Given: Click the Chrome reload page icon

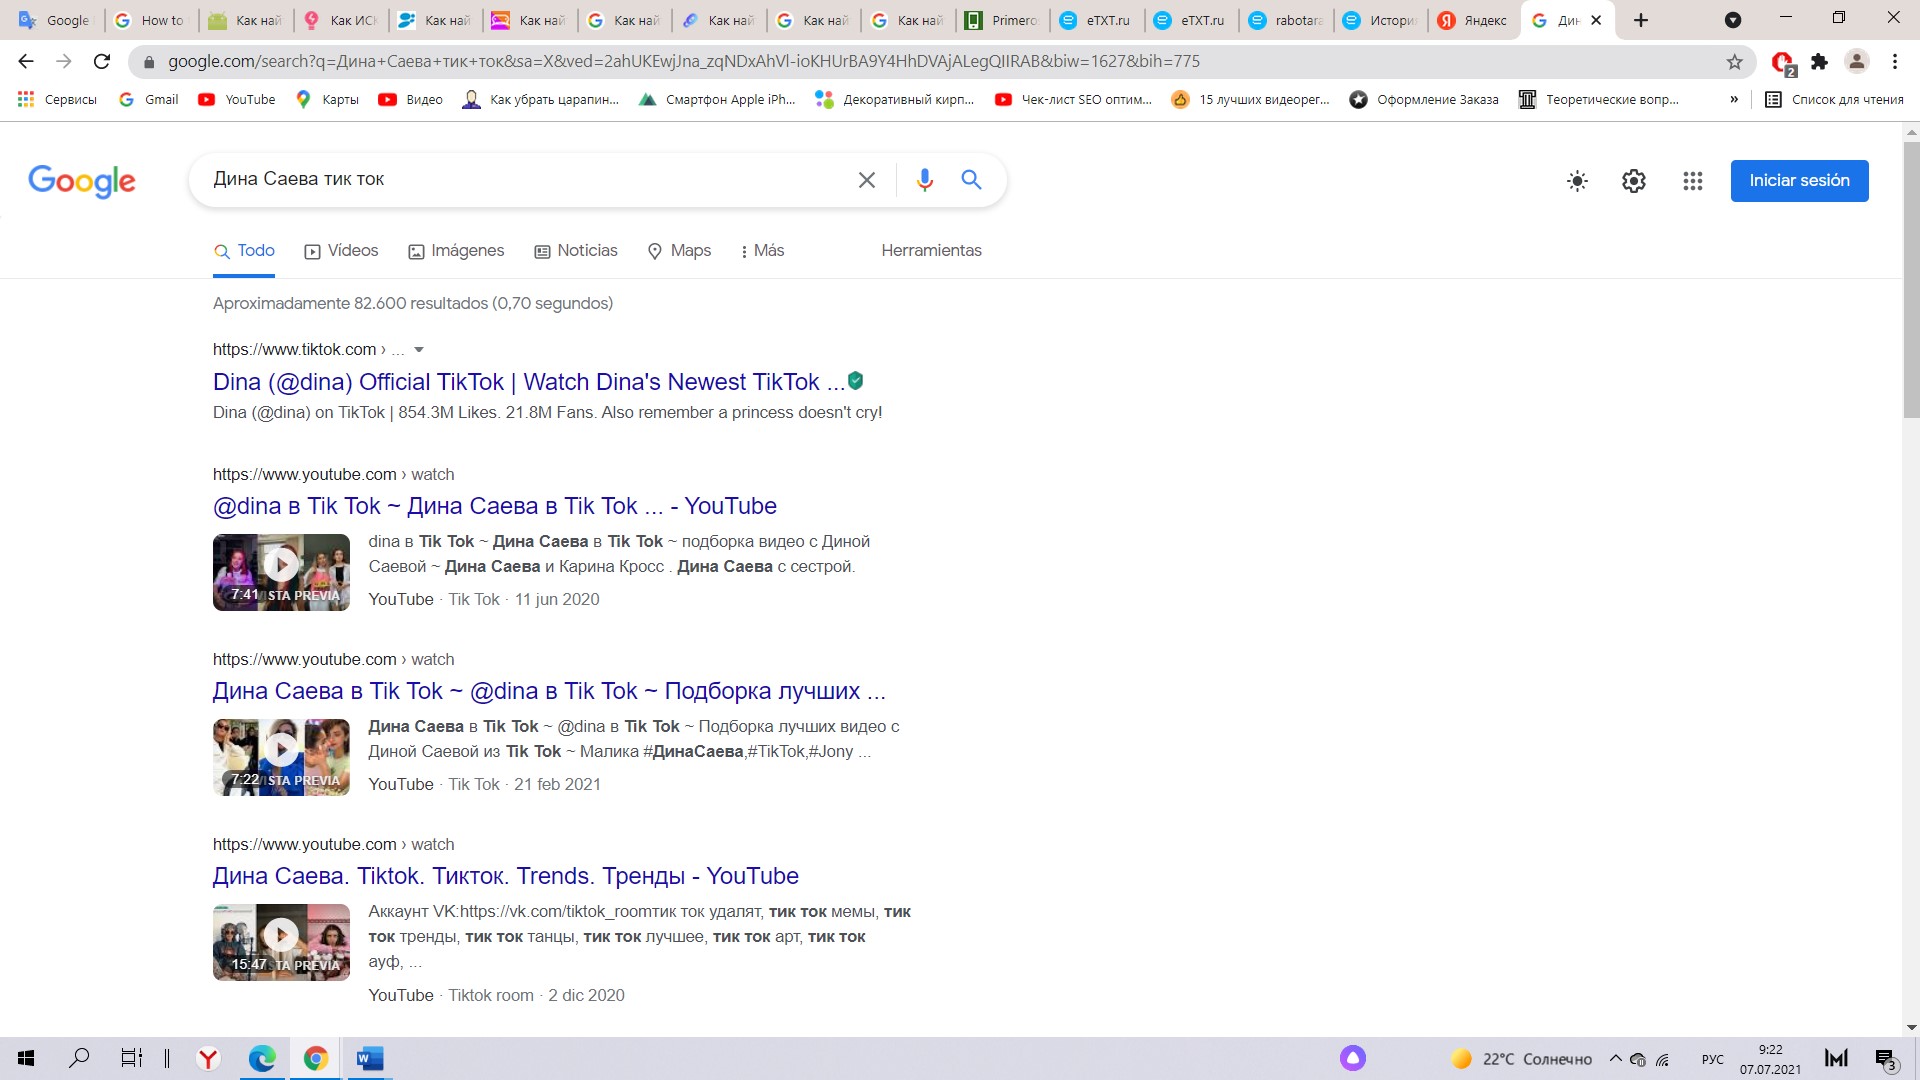Looking at the screenshot, I should [103, 61].
